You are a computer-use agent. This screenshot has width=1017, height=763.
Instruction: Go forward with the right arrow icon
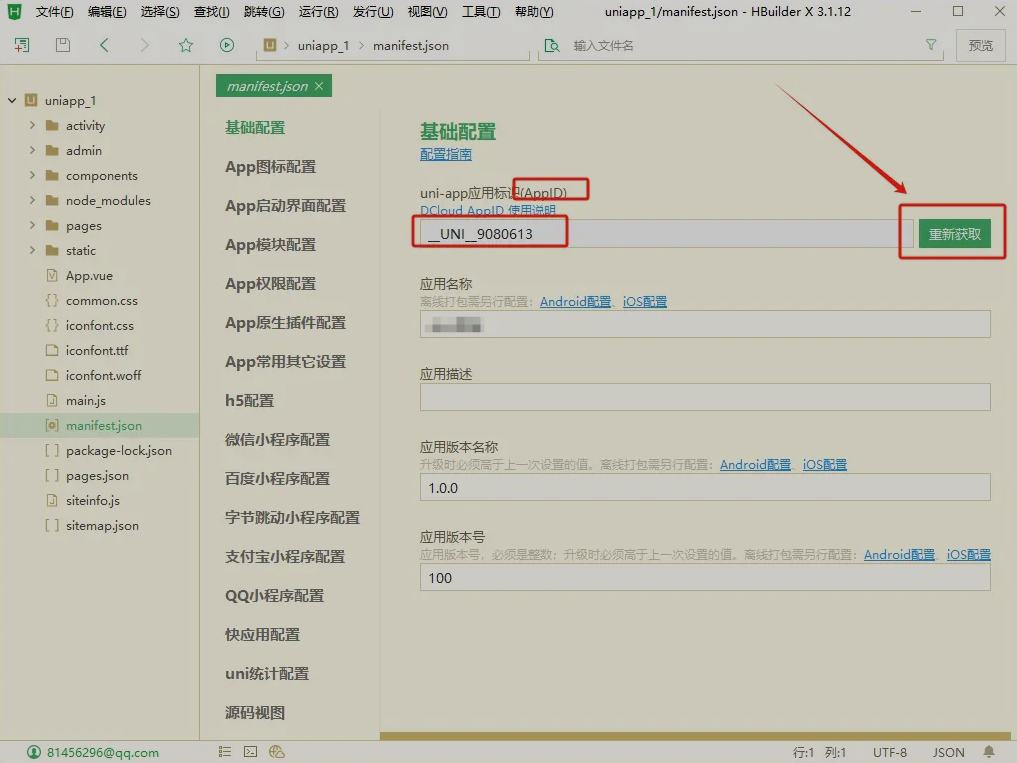click(x=144, y=45)
